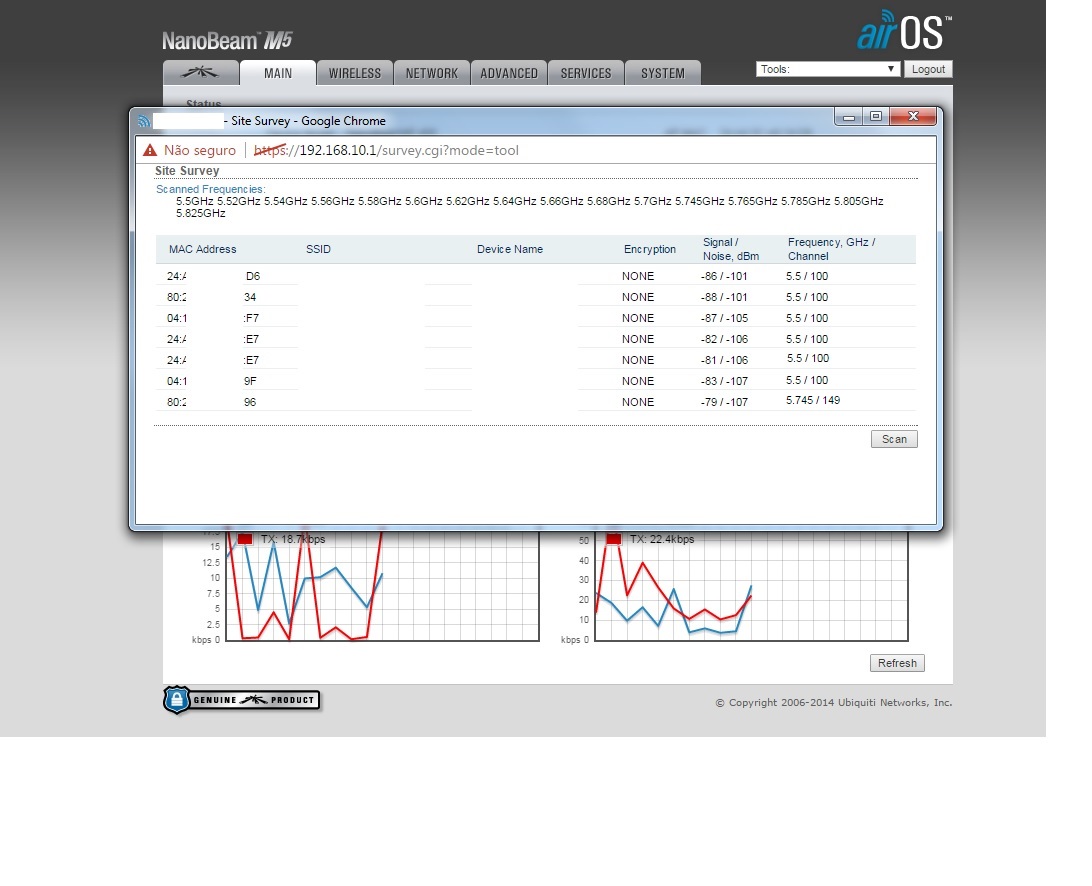Open the SERVICES tab

[586, 73]
